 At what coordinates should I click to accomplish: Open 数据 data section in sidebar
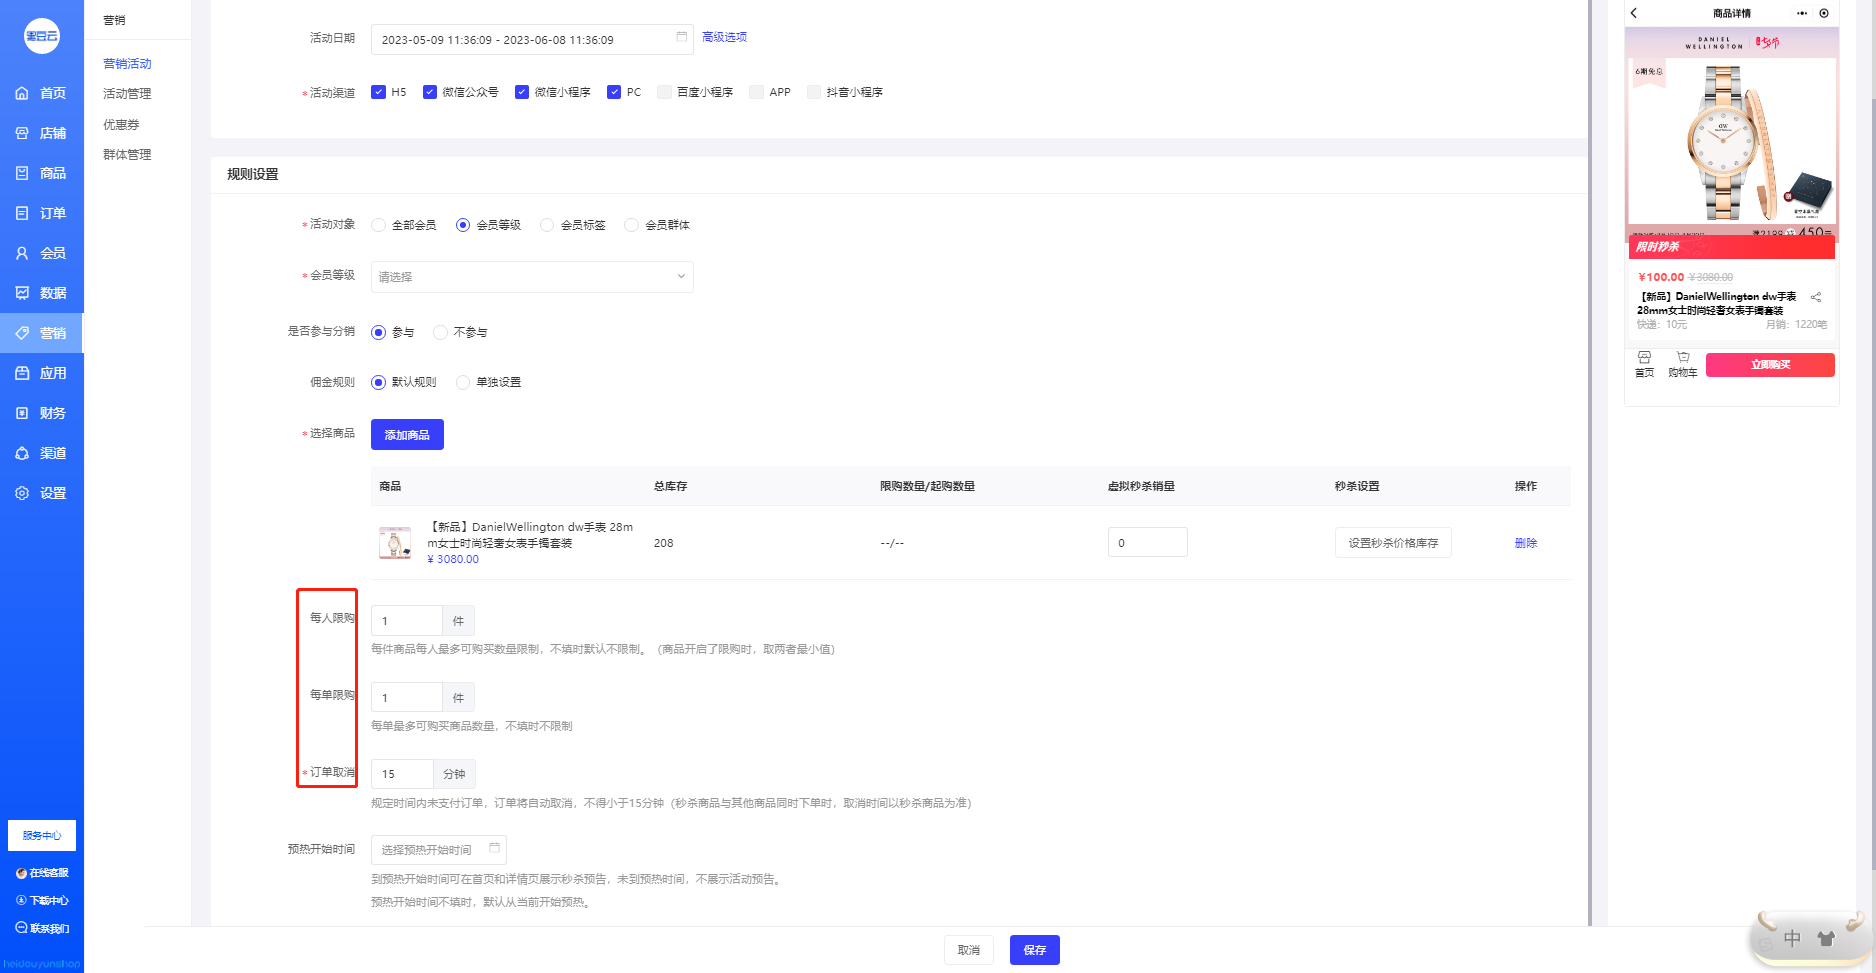(41, 293)
